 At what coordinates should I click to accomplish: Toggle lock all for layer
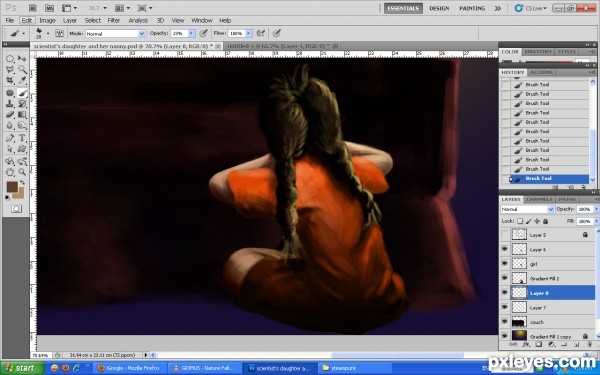[x=546, y=221]
